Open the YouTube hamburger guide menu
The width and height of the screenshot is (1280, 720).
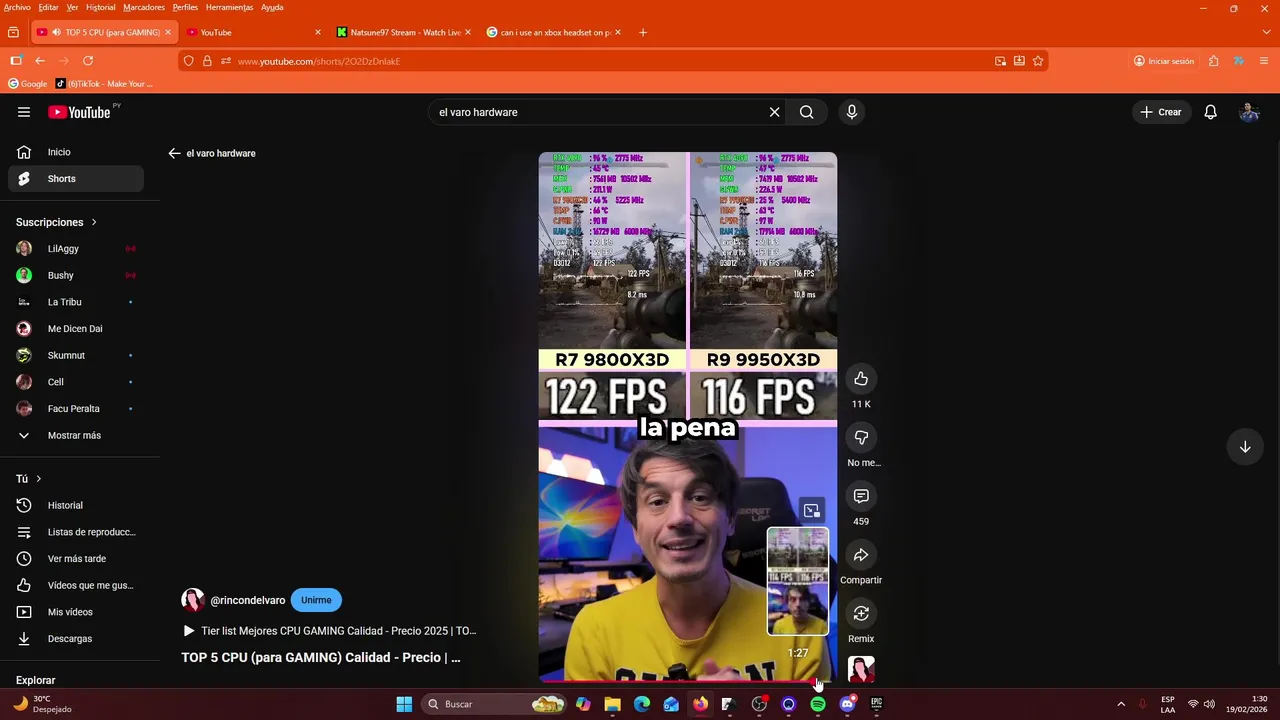point(24,112)
